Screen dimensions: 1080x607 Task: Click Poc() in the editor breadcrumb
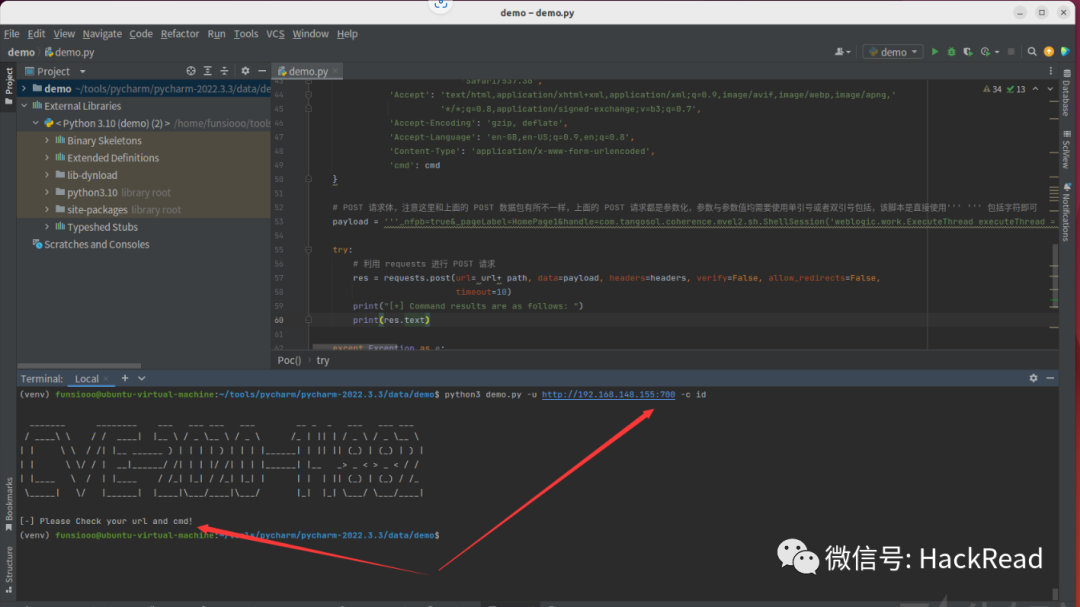[x=289, y=360]
